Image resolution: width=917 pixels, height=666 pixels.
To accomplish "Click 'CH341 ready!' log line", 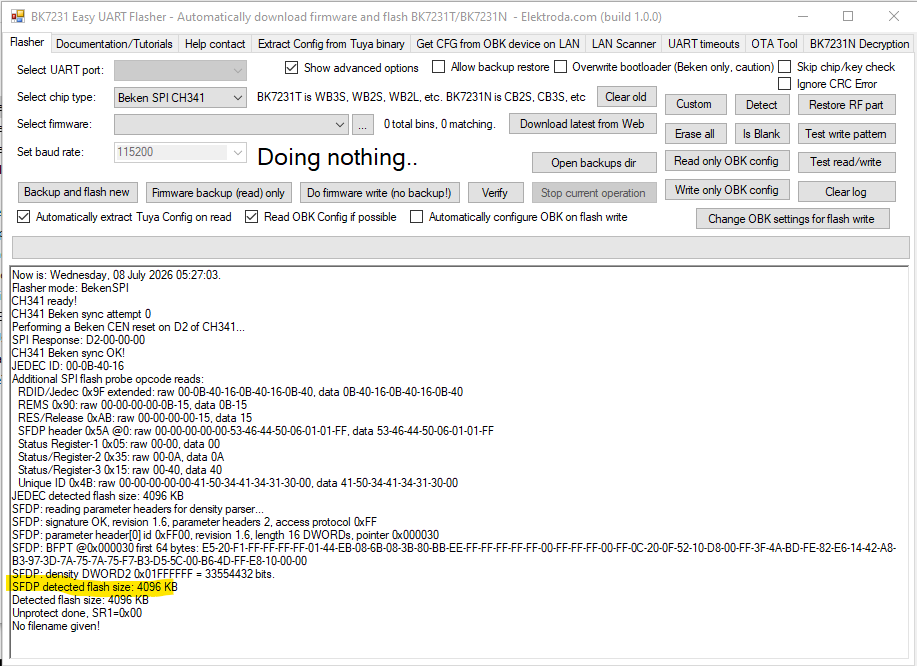I will (x=44, y=301).
